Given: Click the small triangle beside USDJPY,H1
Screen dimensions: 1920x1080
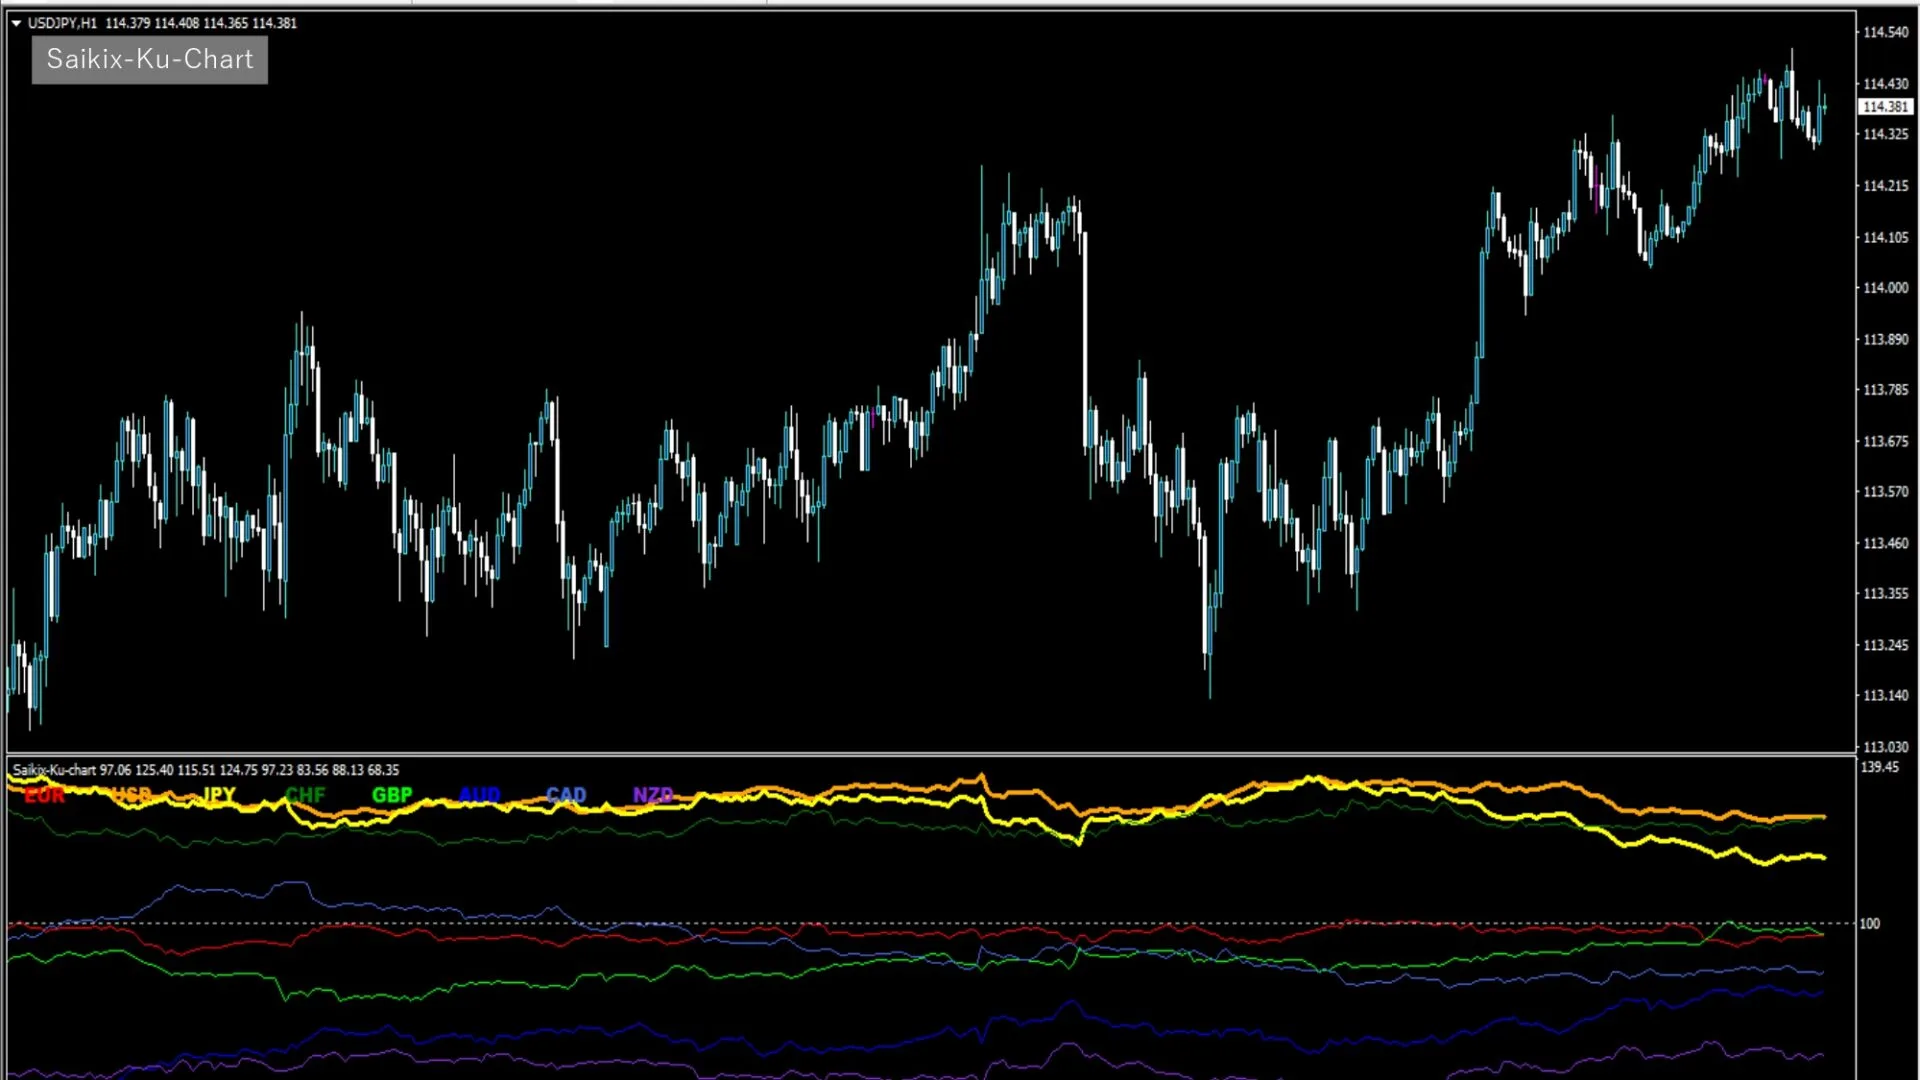Looking at the screenshot, I should pos(16,23).
